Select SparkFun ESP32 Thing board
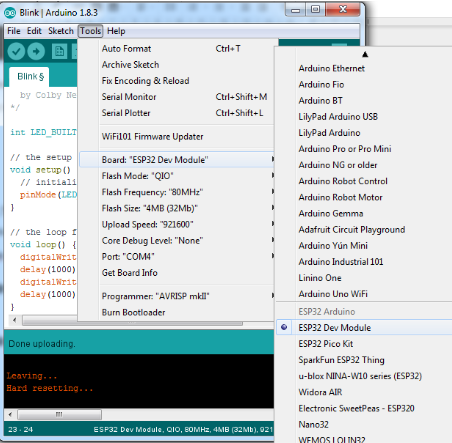This screenshot has width=452, height=443. point(364,360)
